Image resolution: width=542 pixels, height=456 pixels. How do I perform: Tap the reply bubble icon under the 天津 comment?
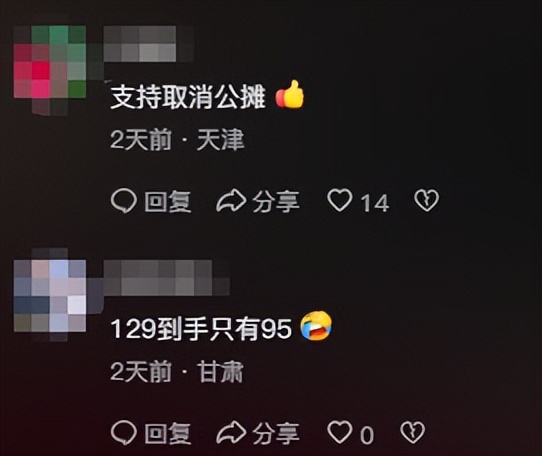123,202
